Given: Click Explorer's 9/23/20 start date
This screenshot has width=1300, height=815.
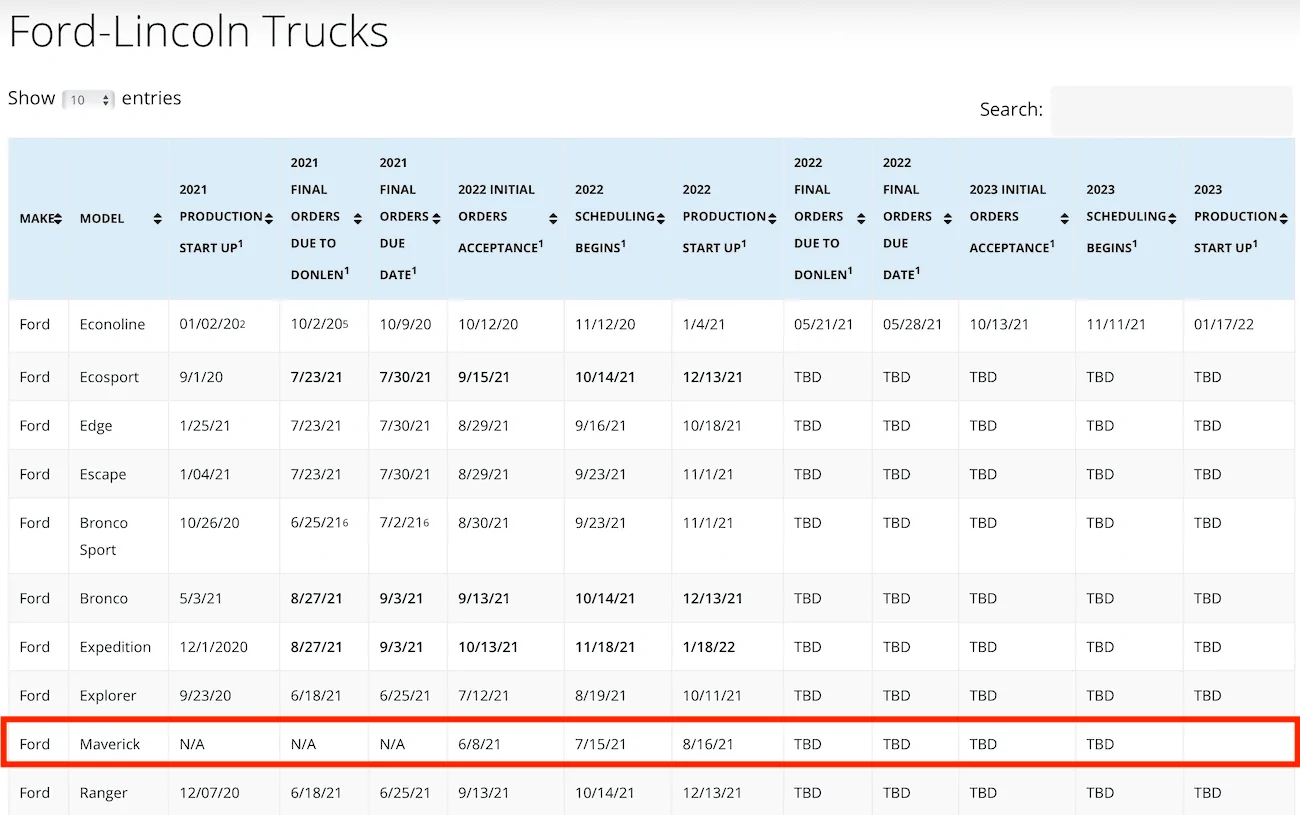Looking at the screenshot, I should pos(205,695).
